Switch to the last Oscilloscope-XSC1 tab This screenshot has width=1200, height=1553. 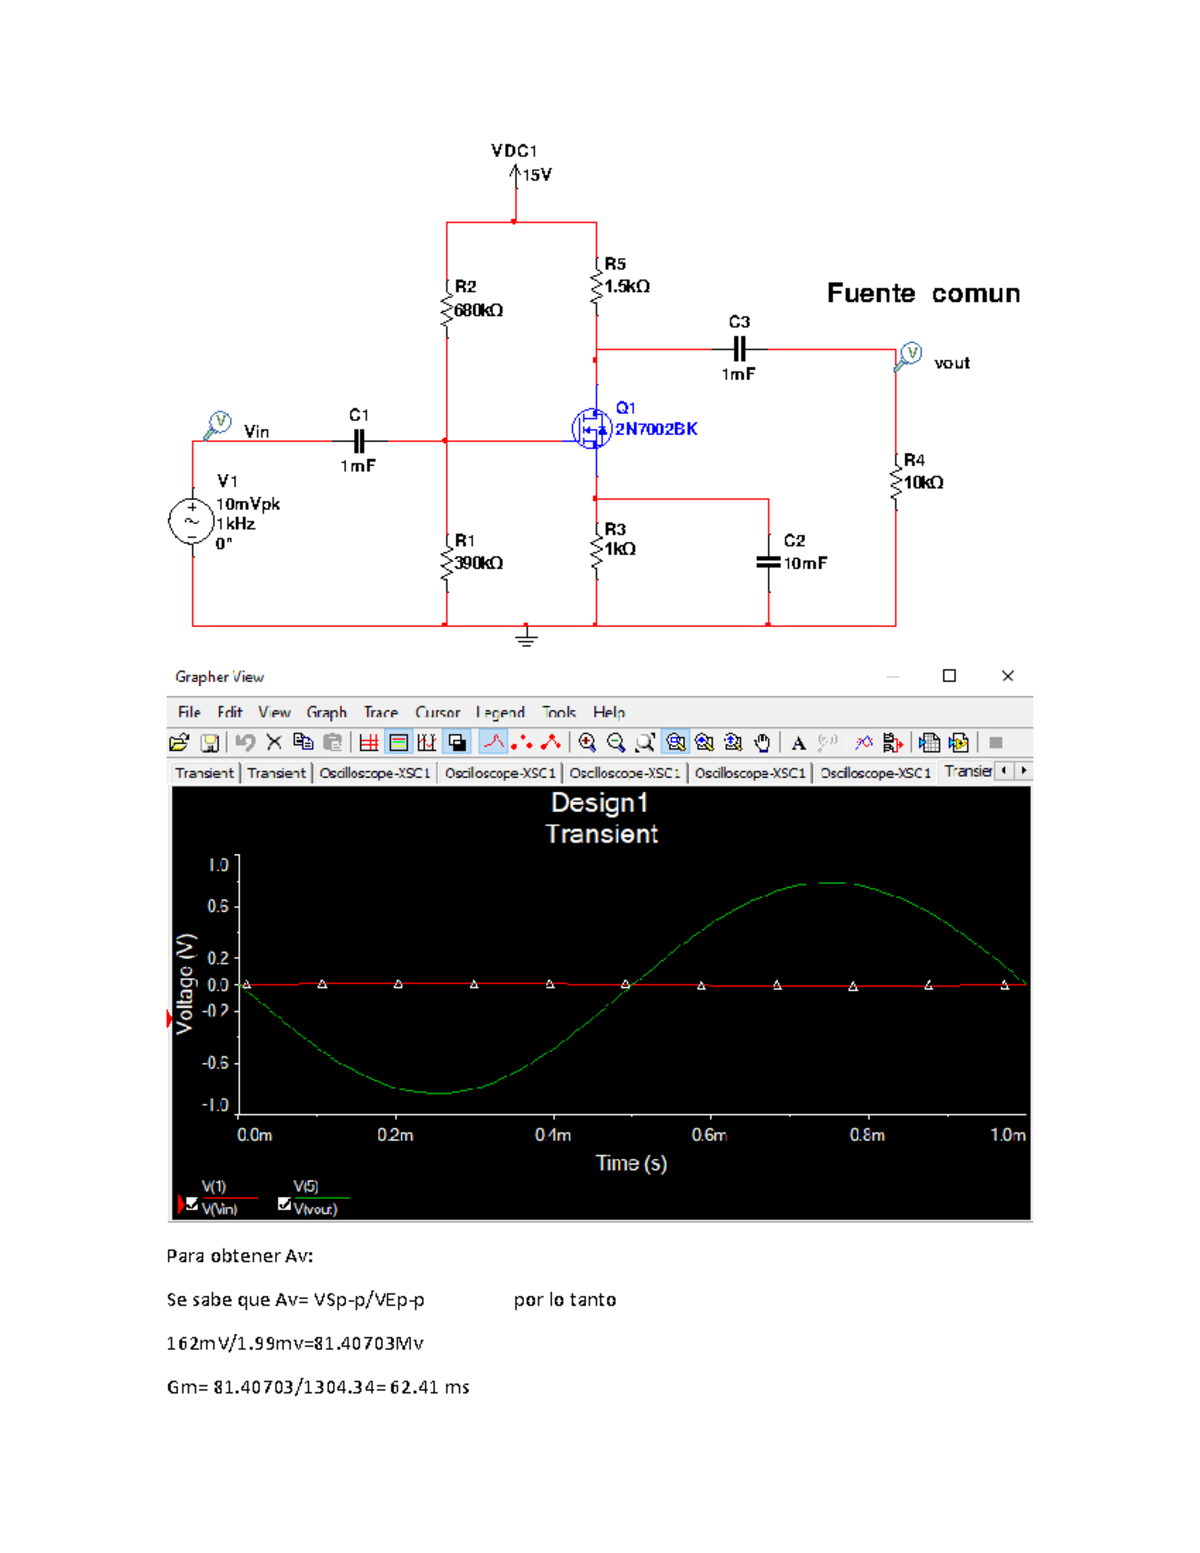click(x=875, y=772)
